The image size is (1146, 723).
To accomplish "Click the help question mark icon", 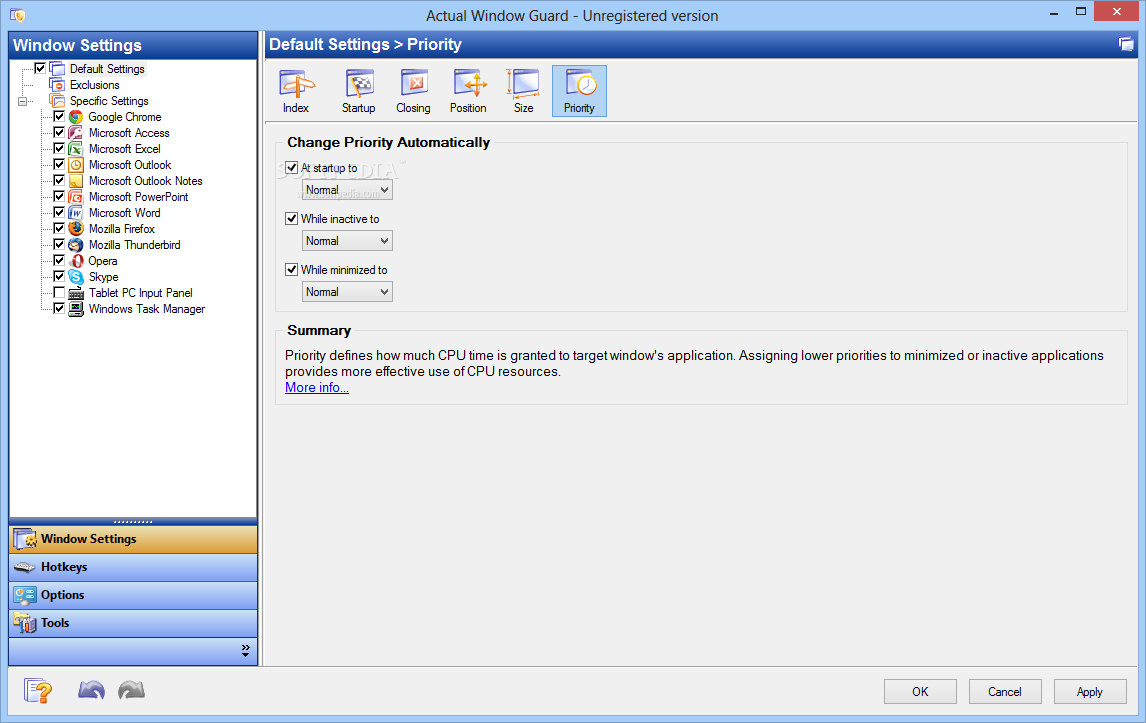I will pyautogui.click(x=38, y=690).
